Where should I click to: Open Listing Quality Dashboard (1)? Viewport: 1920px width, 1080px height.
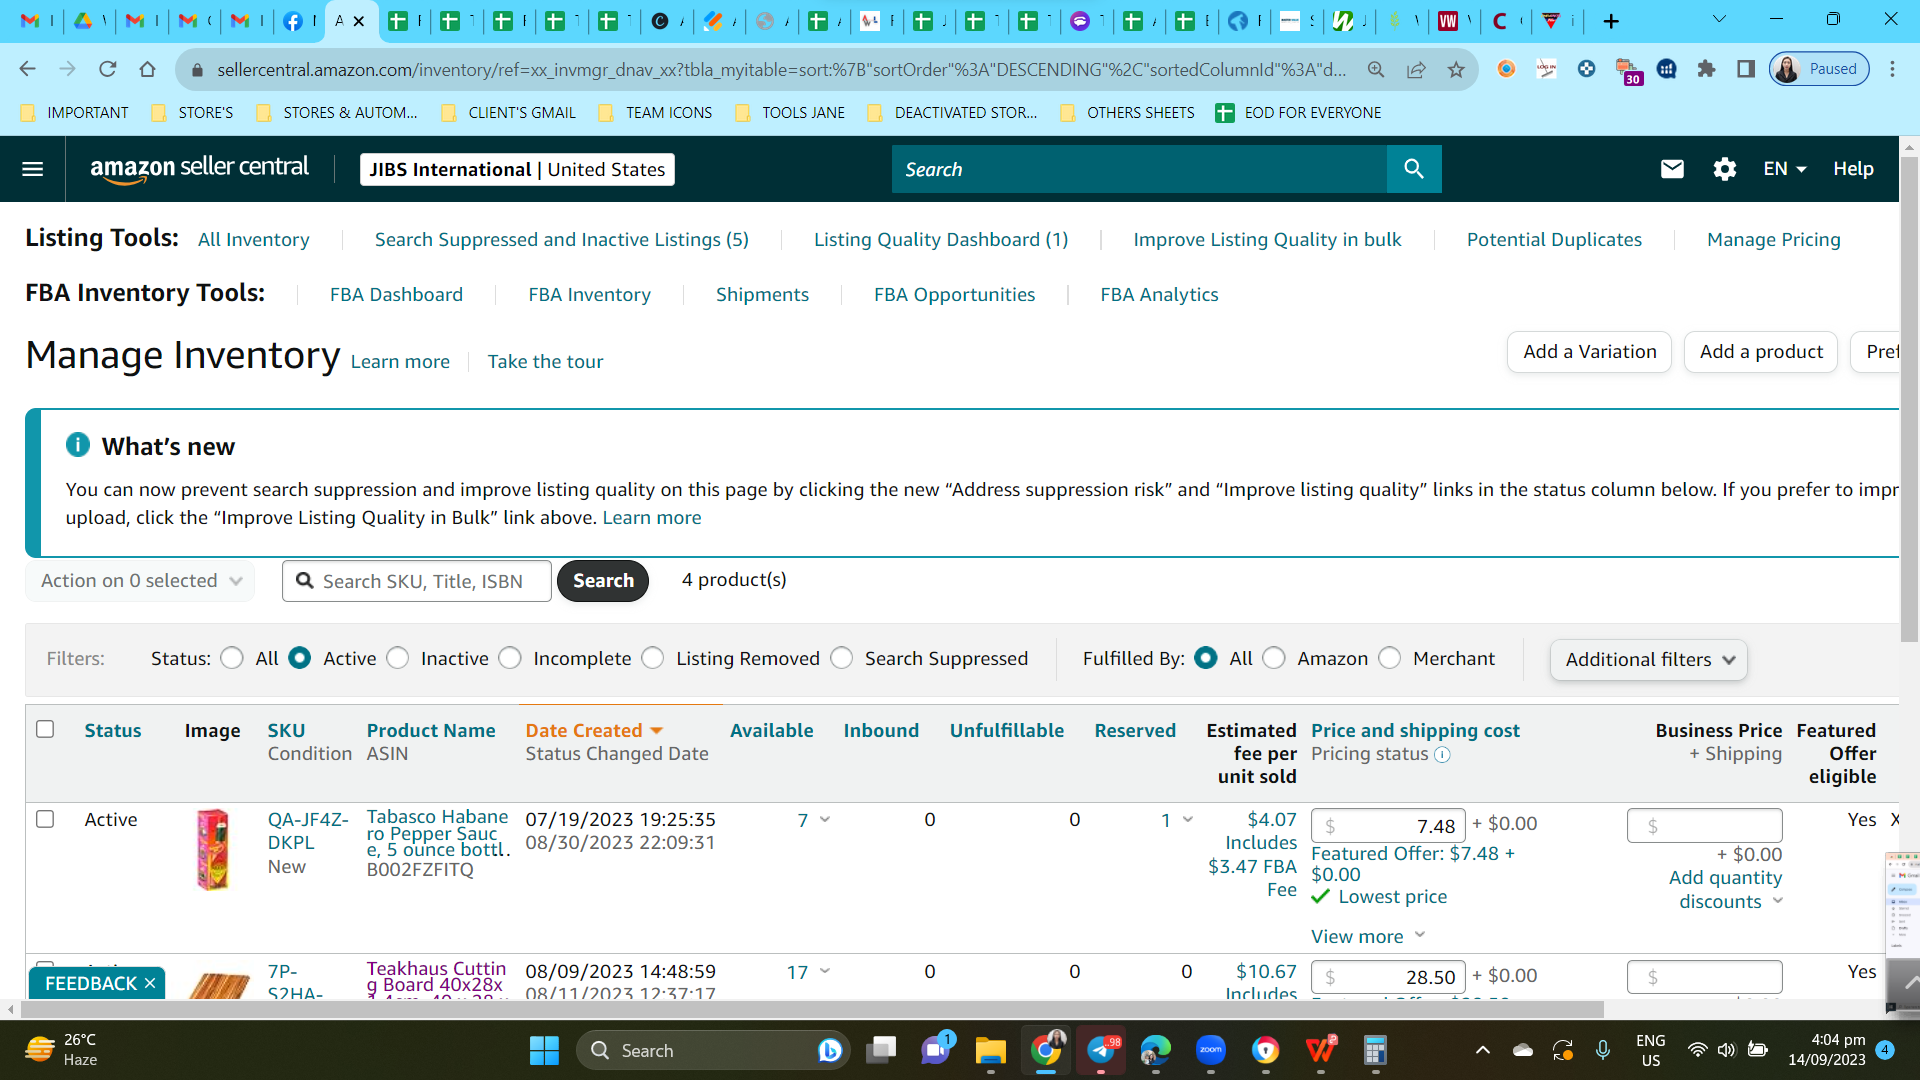click(x=940, y=240)
